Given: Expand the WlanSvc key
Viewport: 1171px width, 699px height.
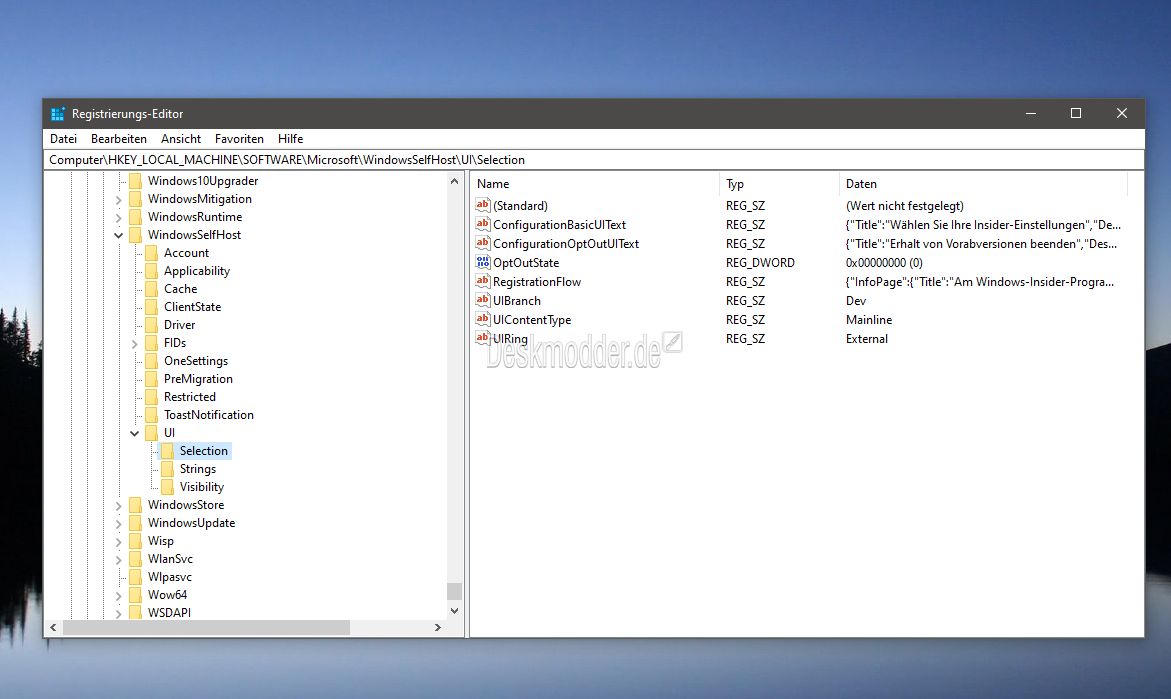Looking at the screenshot, I should pos(119,559).
